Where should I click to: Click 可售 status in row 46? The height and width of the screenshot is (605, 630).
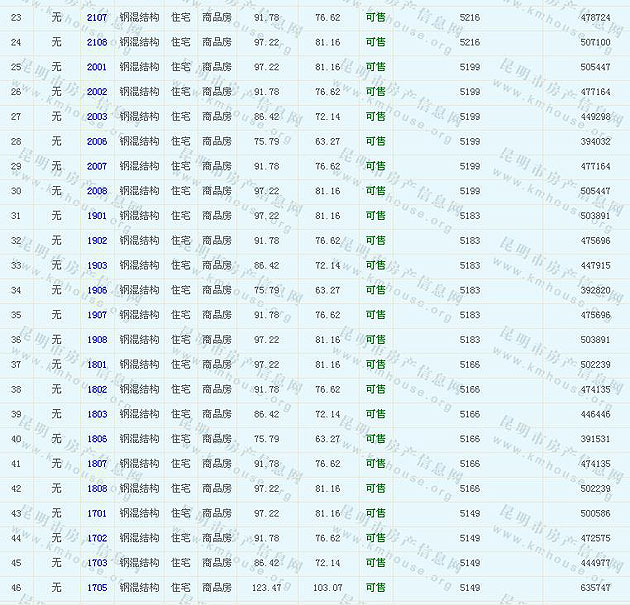pyautogui.click(x=375, y=588)
